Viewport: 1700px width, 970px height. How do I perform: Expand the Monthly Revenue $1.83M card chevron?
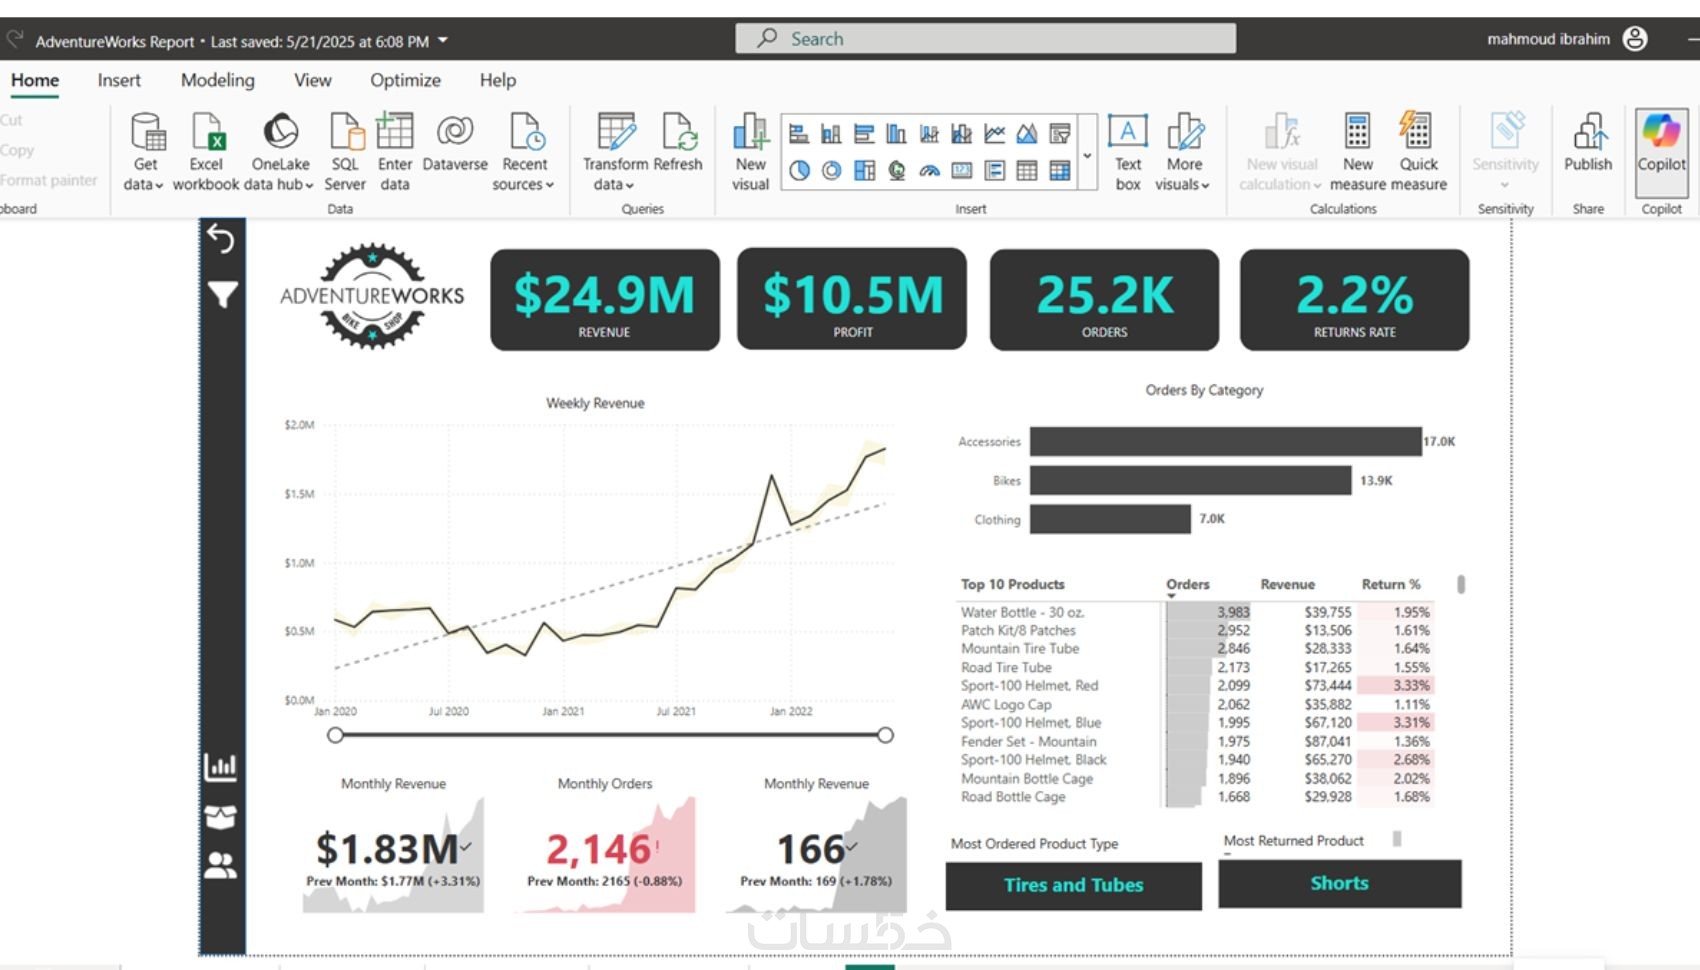point(466,846)
